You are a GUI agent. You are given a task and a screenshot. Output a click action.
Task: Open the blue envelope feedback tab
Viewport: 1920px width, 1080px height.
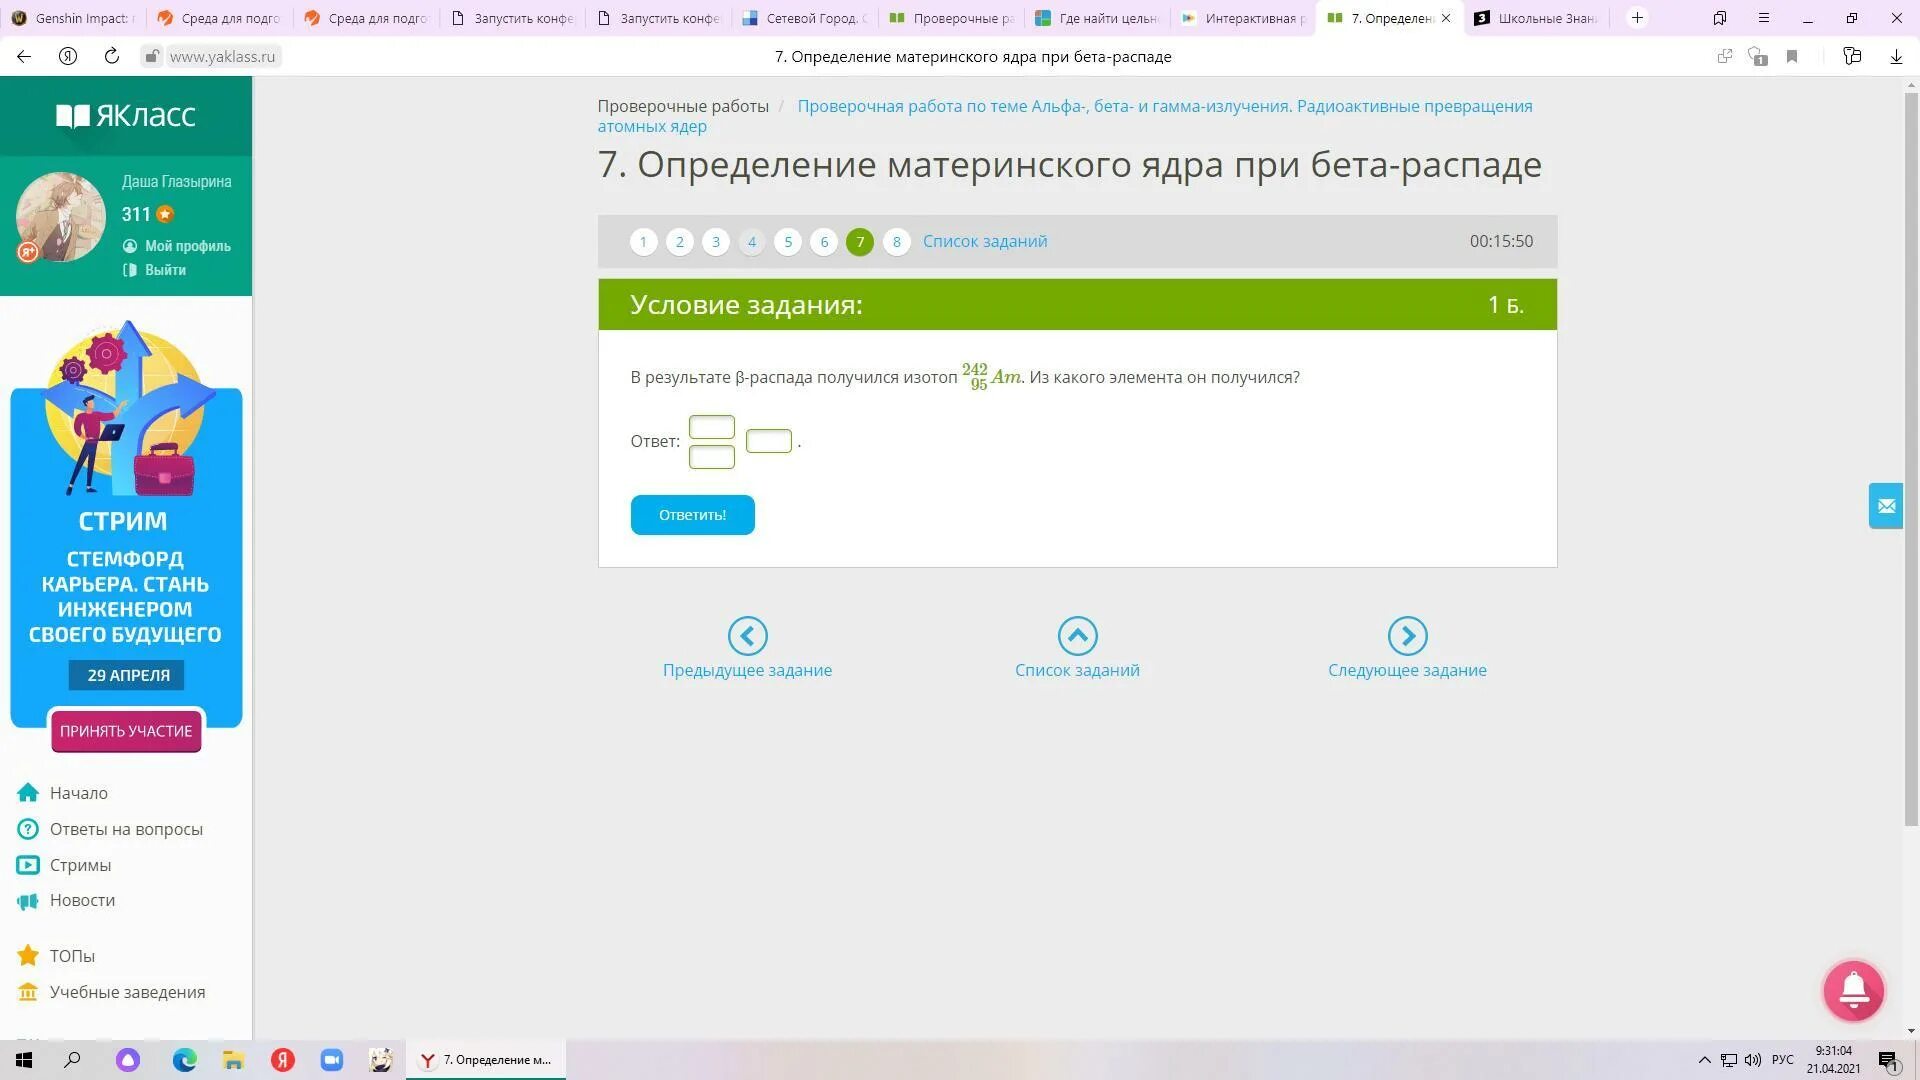[1886, 506]
